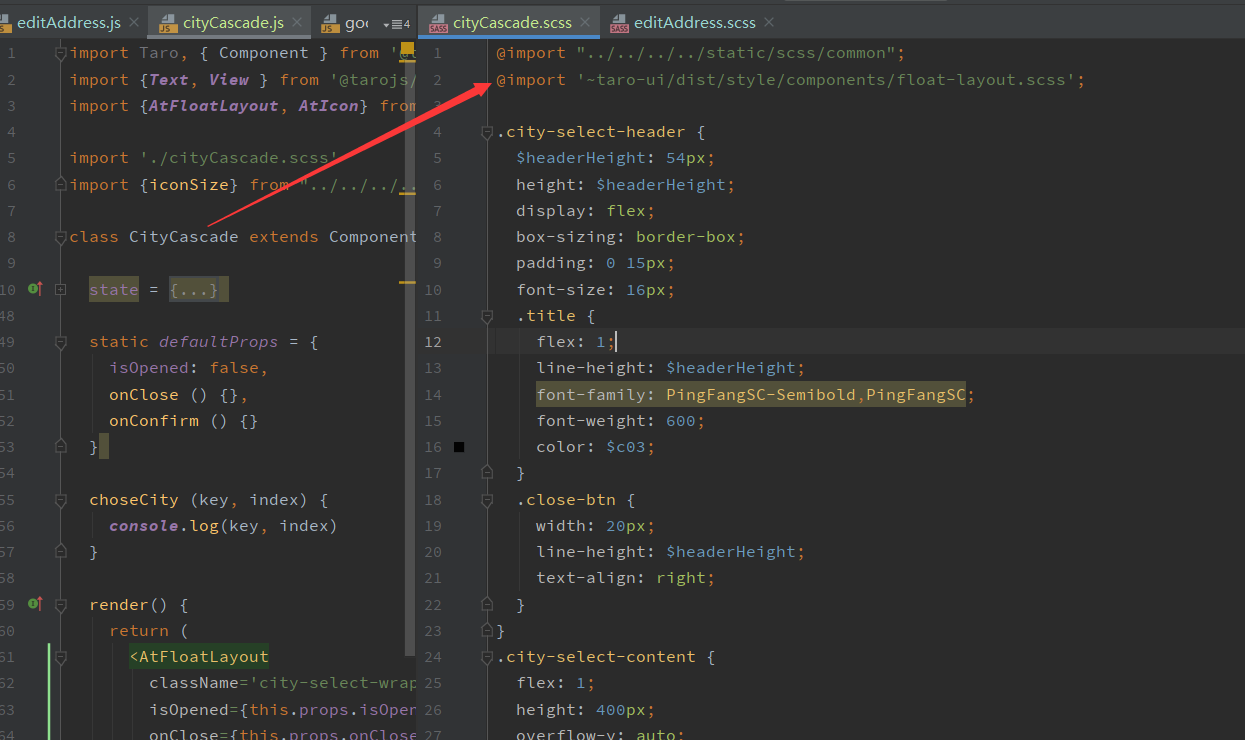Click the display: flex declaration
Viewport: 1245px width, 740px height.
click(586, 211)
